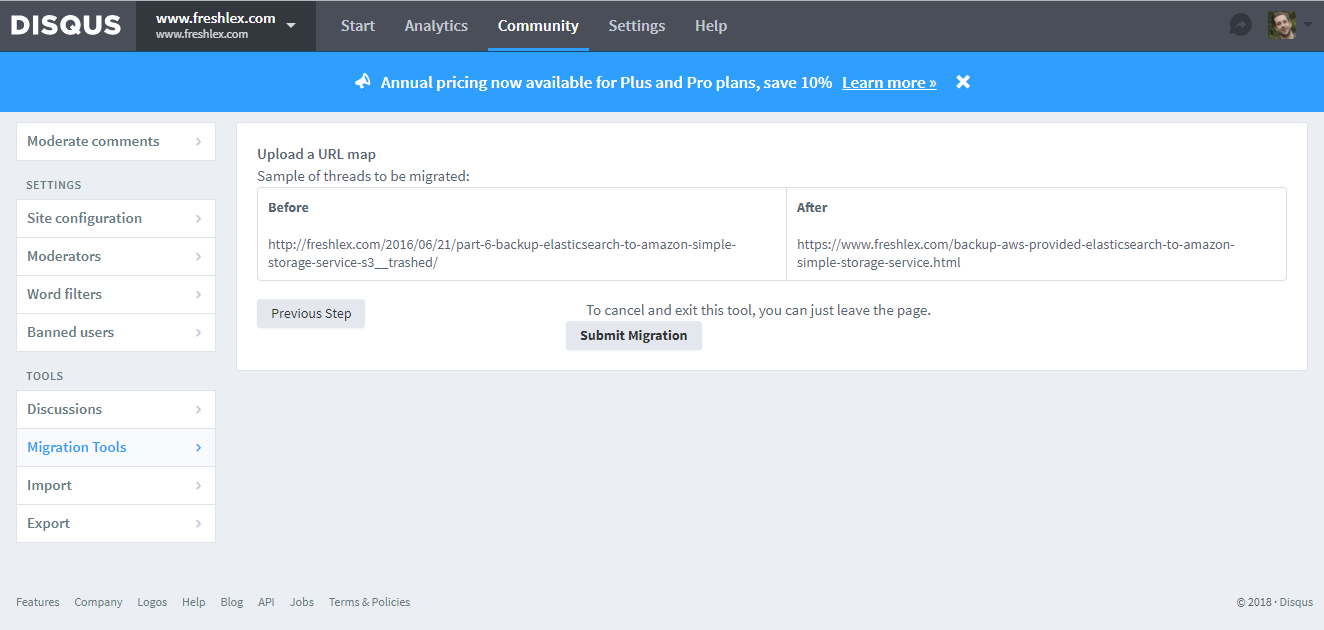Click the Before column header

(288, 208)
